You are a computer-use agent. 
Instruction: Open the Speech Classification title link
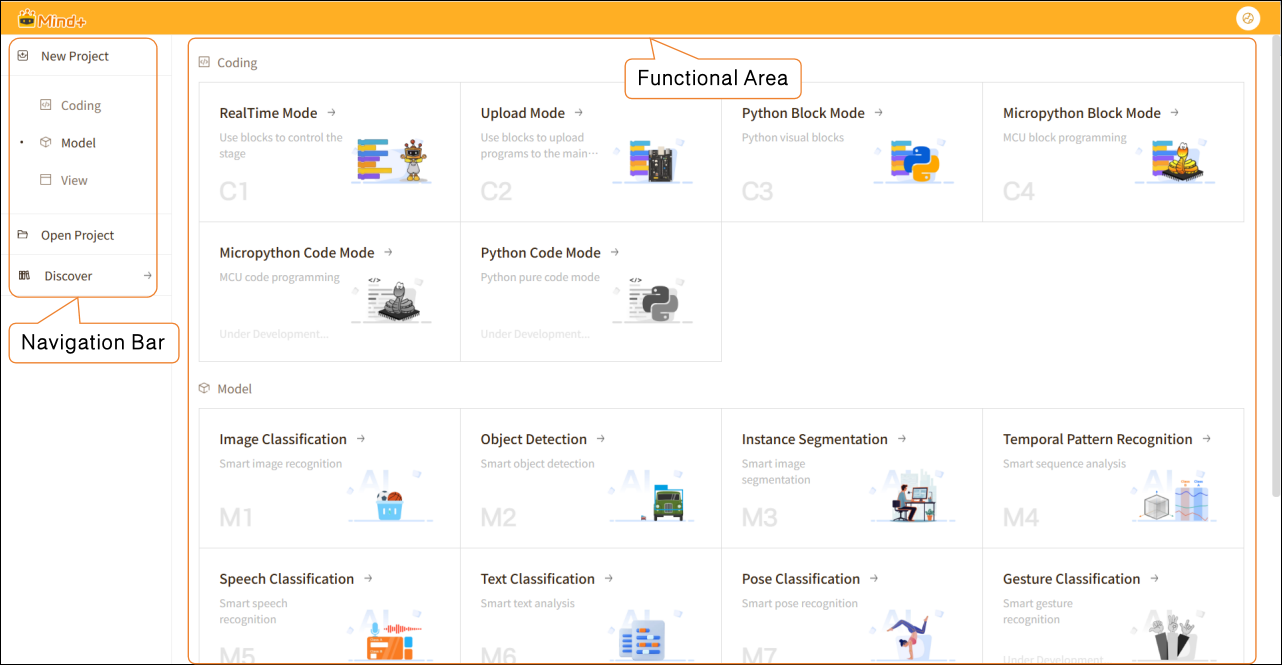point(286,579)
